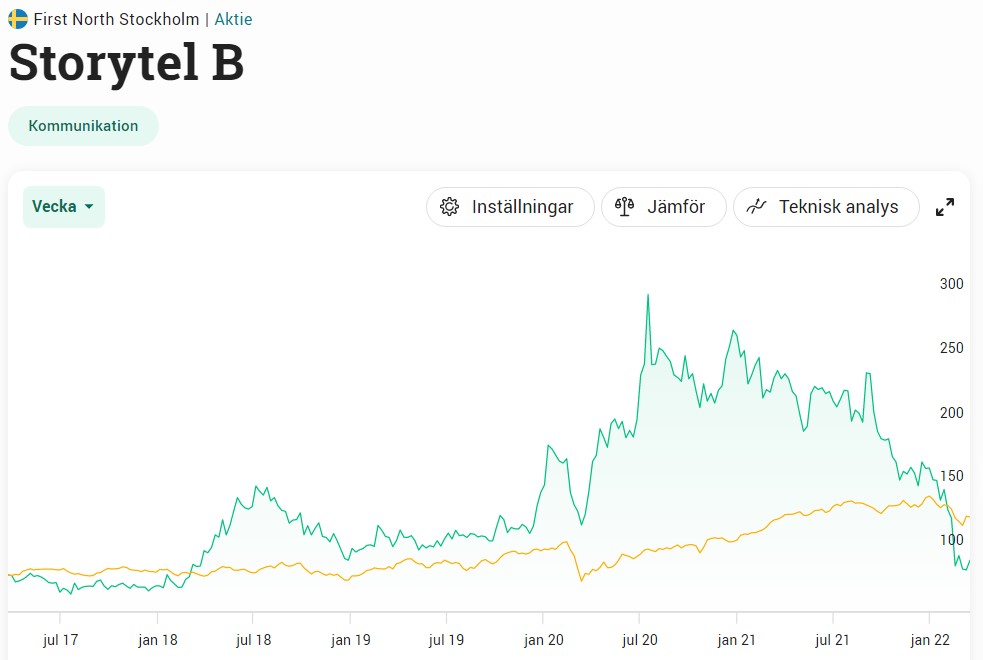Follow the Aktie link
The image size is (983, 660).
click(233, 19)
